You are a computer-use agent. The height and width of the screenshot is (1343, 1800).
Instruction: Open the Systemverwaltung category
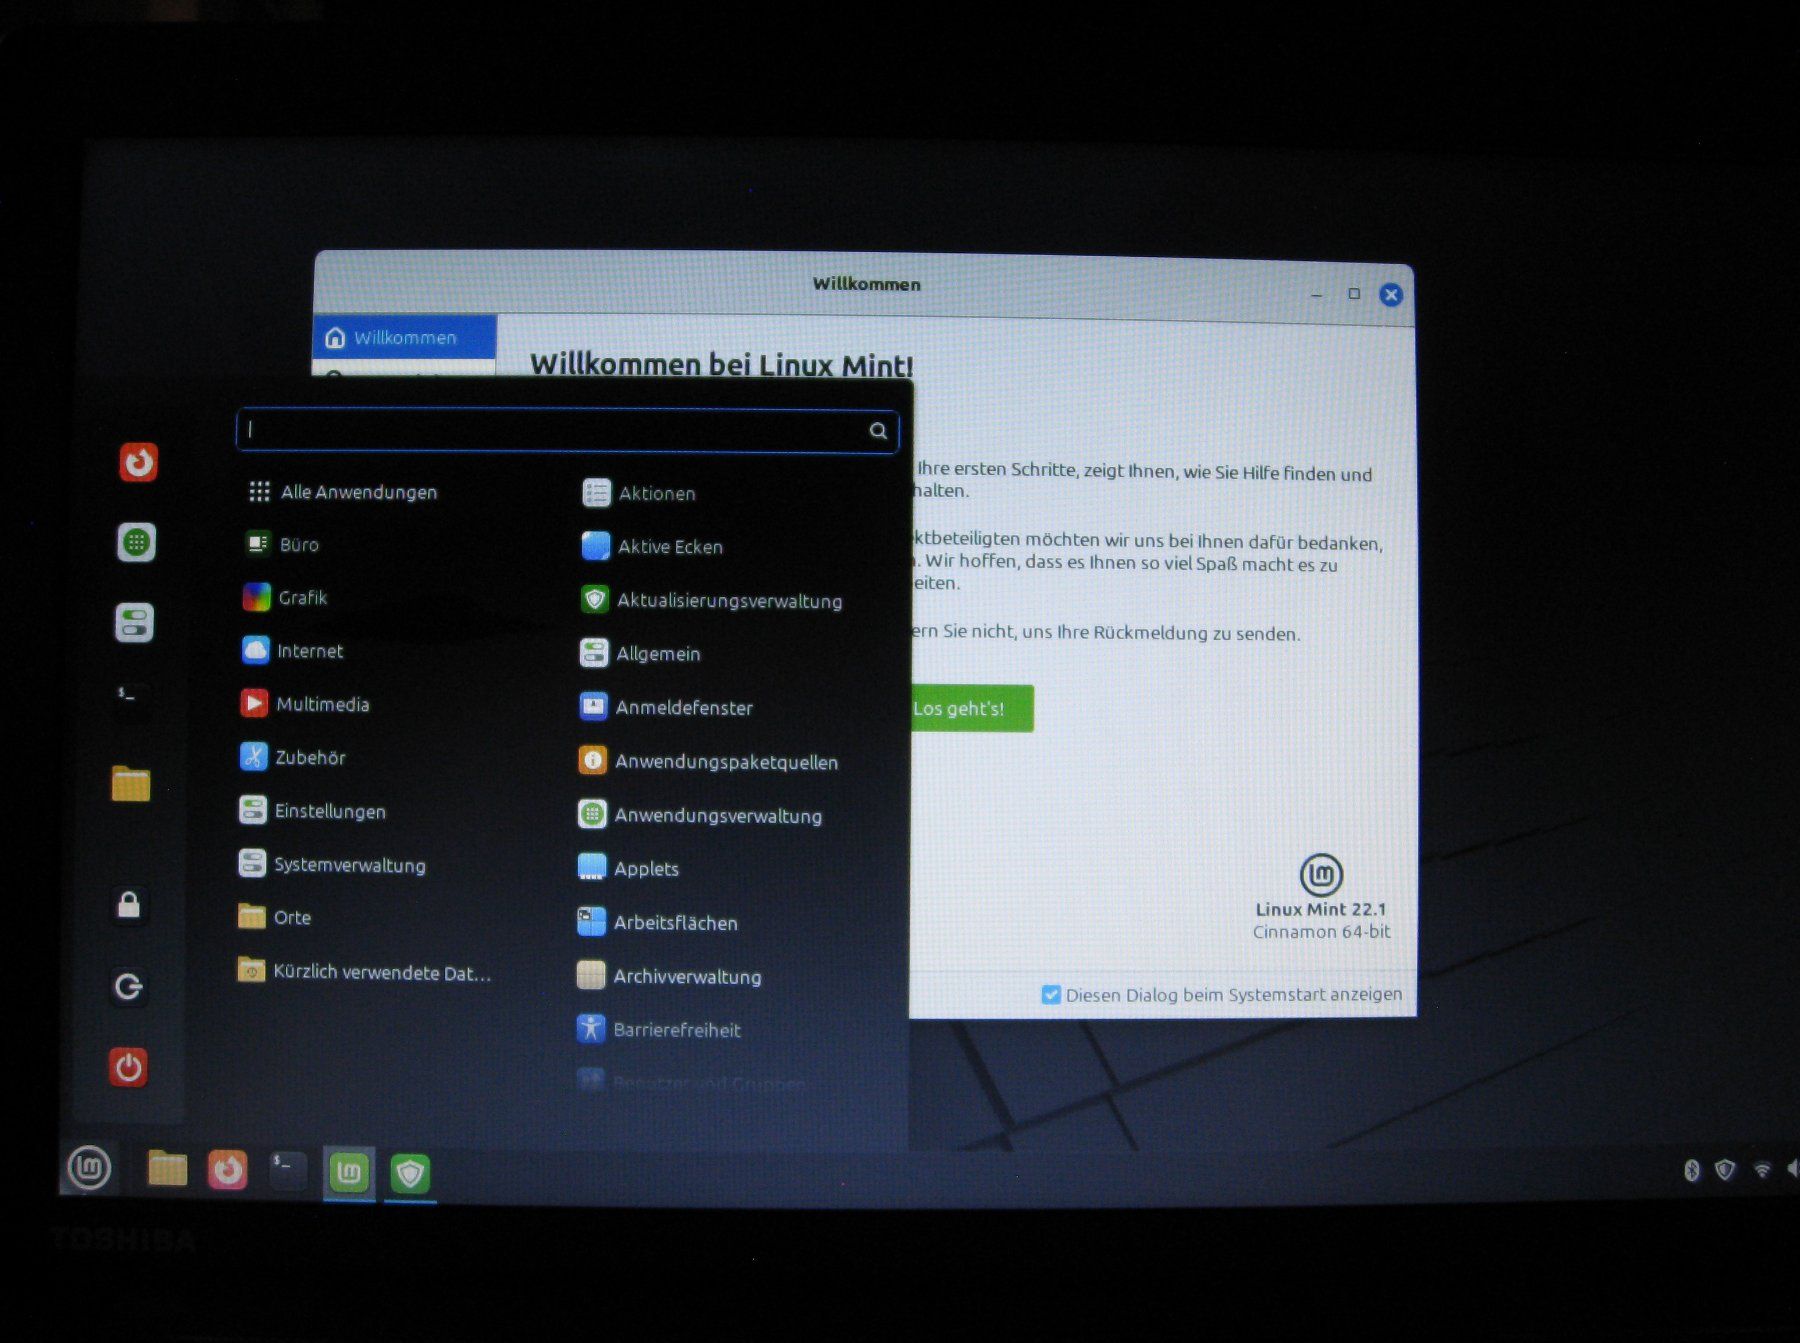(x=331, y=865)
